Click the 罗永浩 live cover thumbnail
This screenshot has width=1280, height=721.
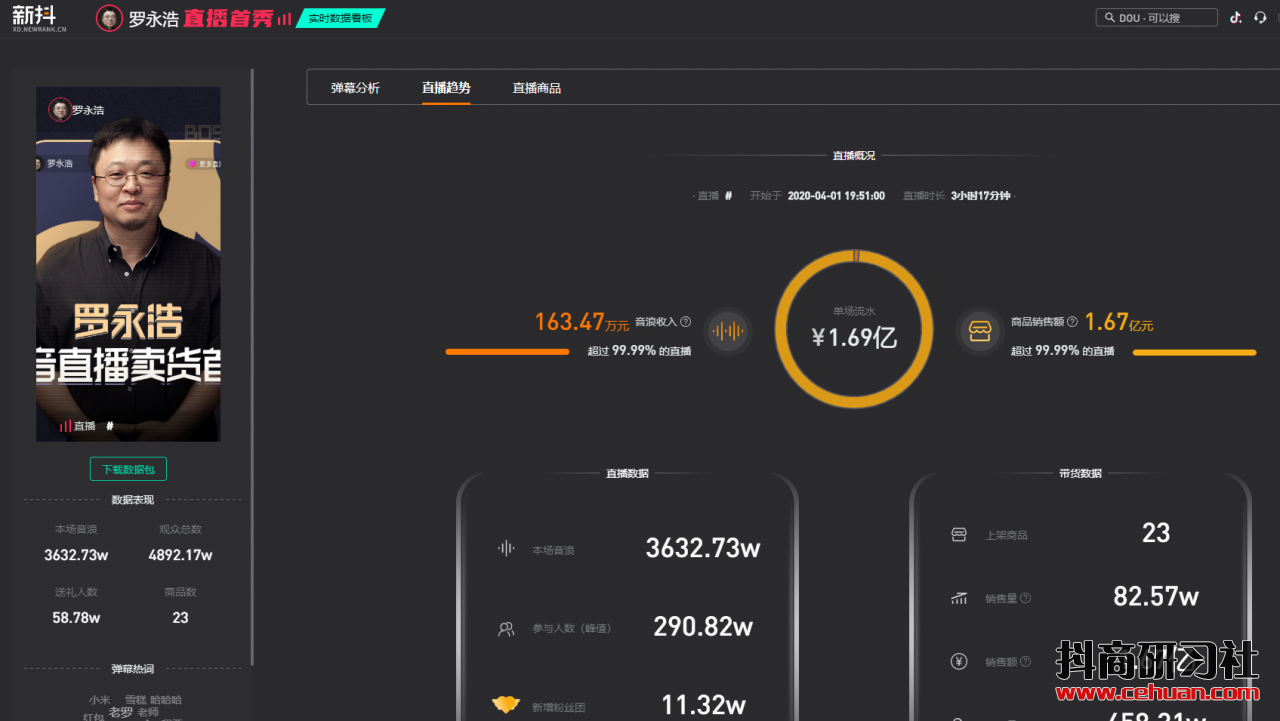128,264
